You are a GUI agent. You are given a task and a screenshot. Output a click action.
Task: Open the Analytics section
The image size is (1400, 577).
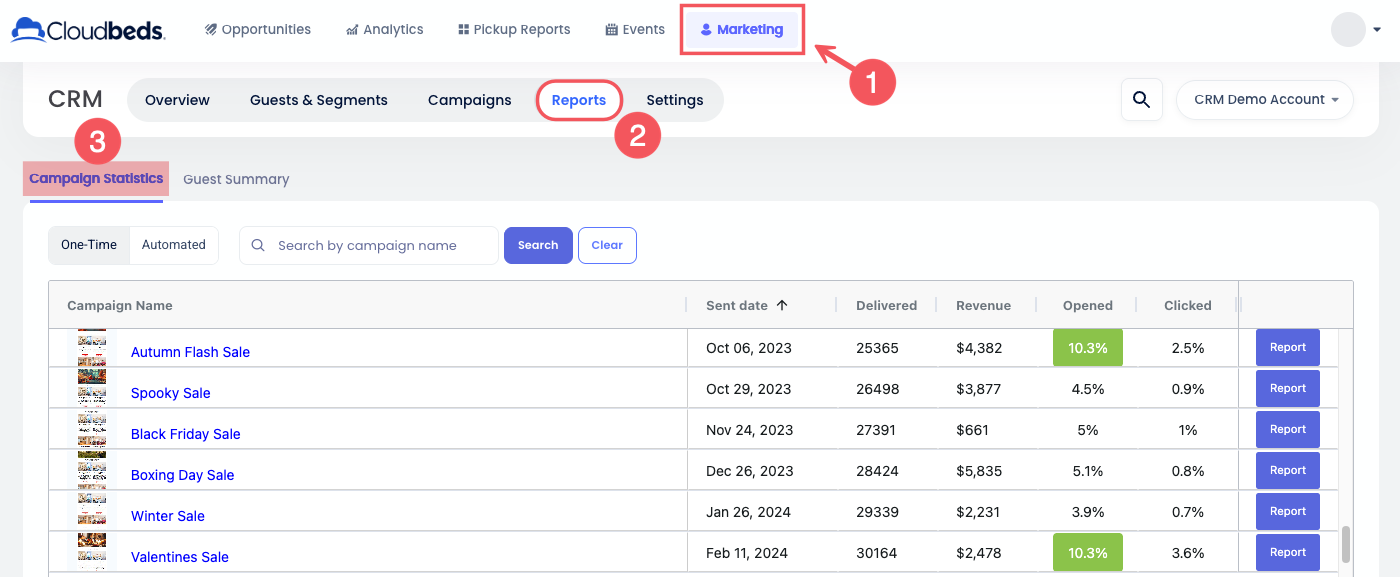pyautogui.click(x=385, y=30)
